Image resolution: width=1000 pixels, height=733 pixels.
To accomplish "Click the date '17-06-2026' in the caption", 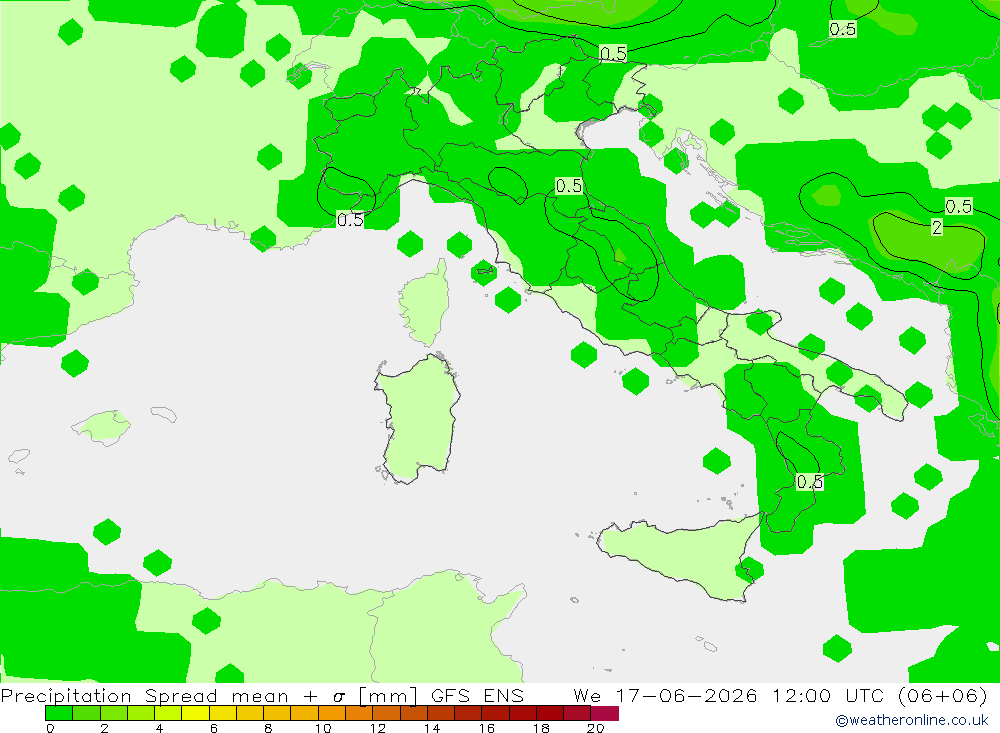I will tap(686, 695).
